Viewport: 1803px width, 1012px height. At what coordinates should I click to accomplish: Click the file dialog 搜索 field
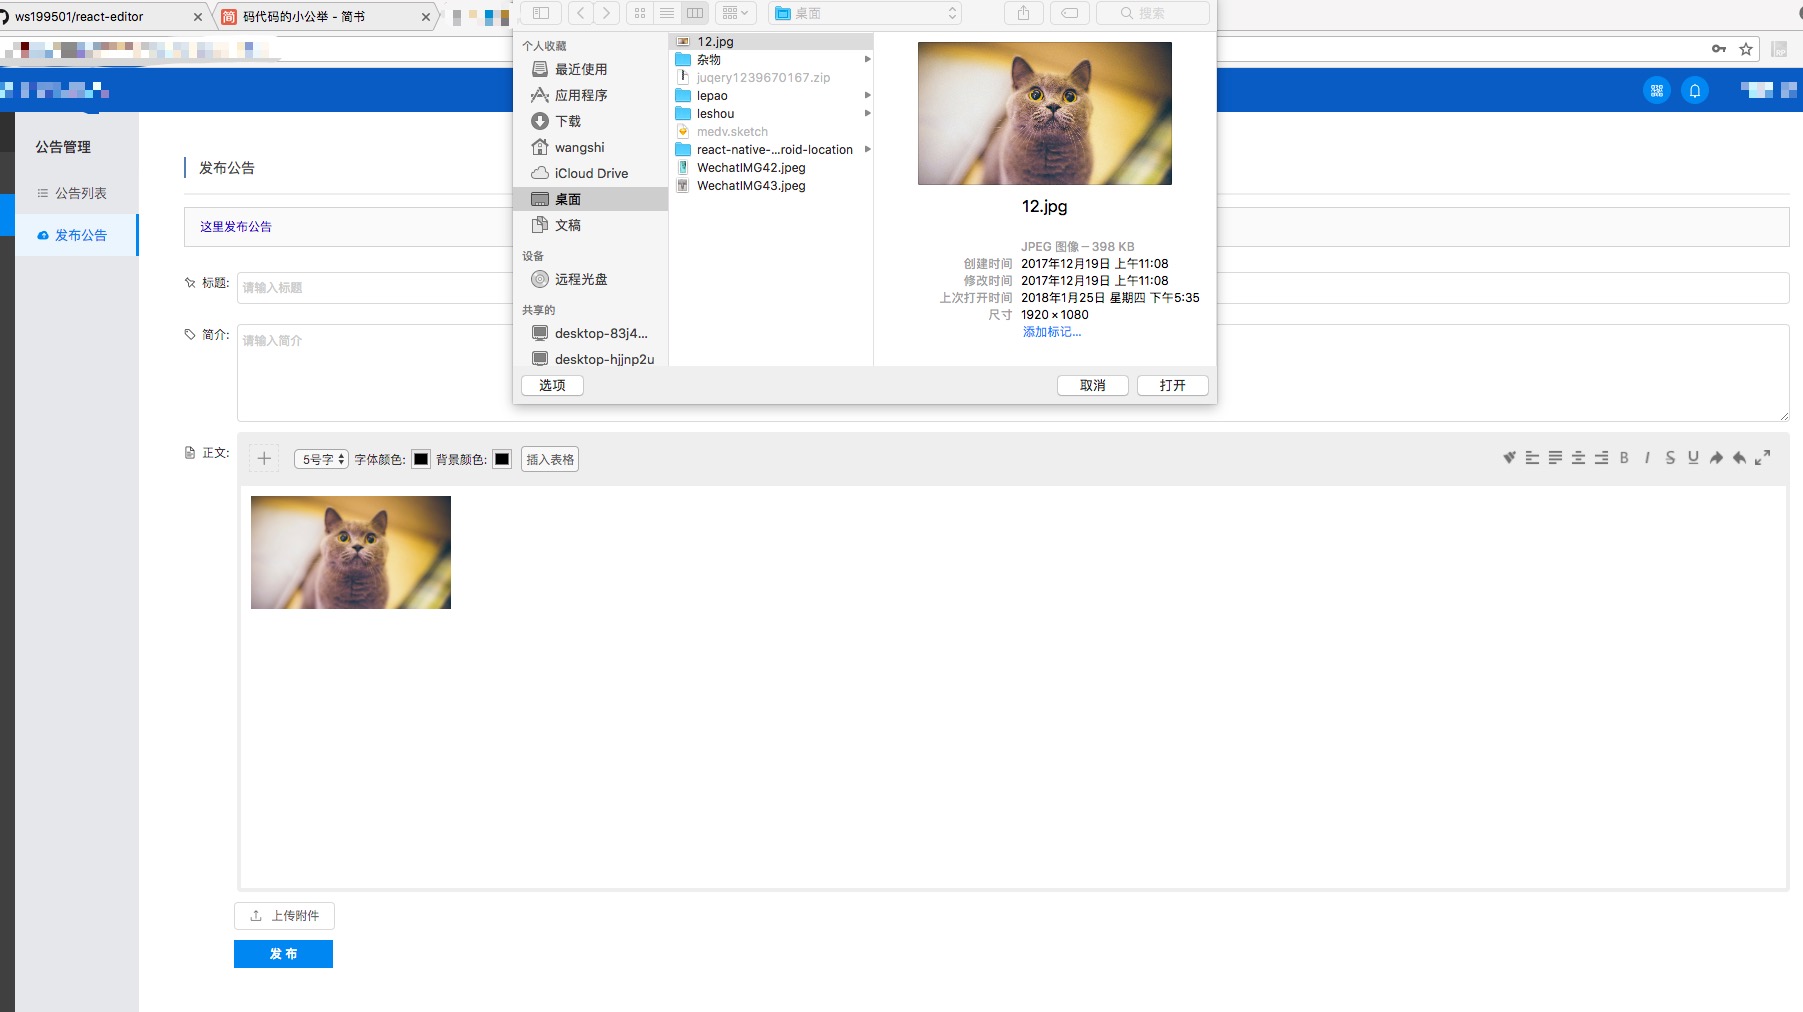1152,13
